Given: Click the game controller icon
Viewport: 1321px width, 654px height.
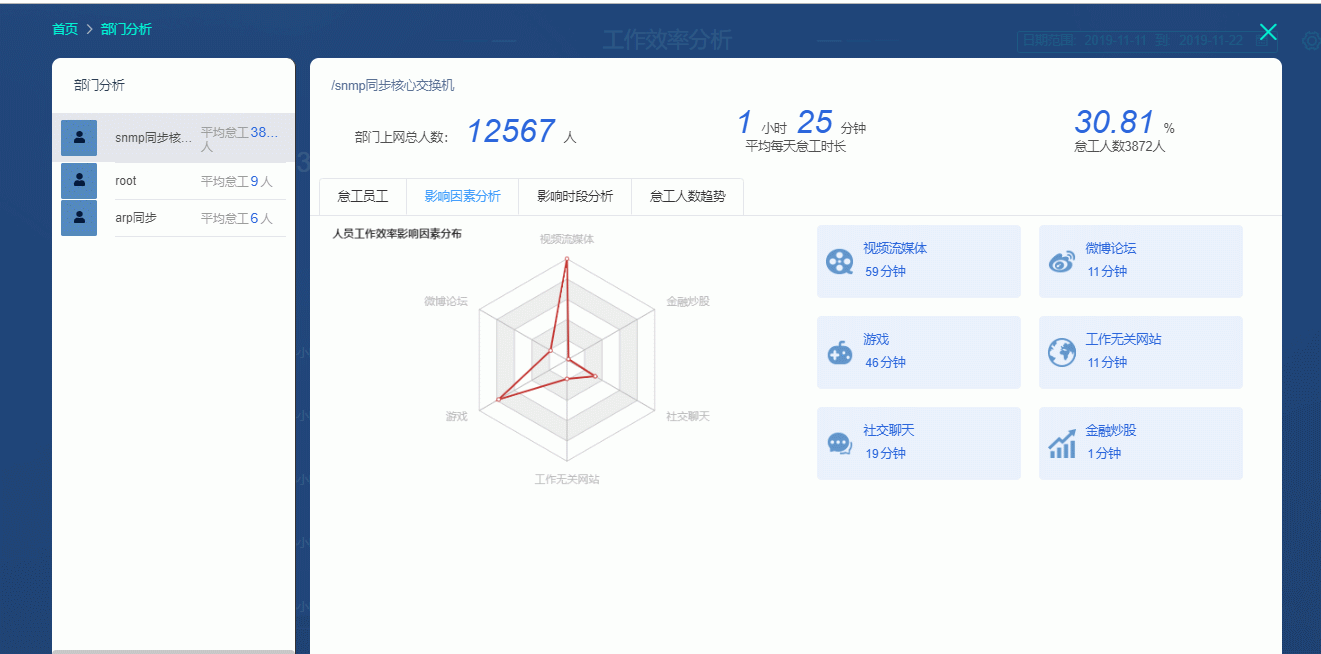Looking at the screenshot, I should pos(839,353).
